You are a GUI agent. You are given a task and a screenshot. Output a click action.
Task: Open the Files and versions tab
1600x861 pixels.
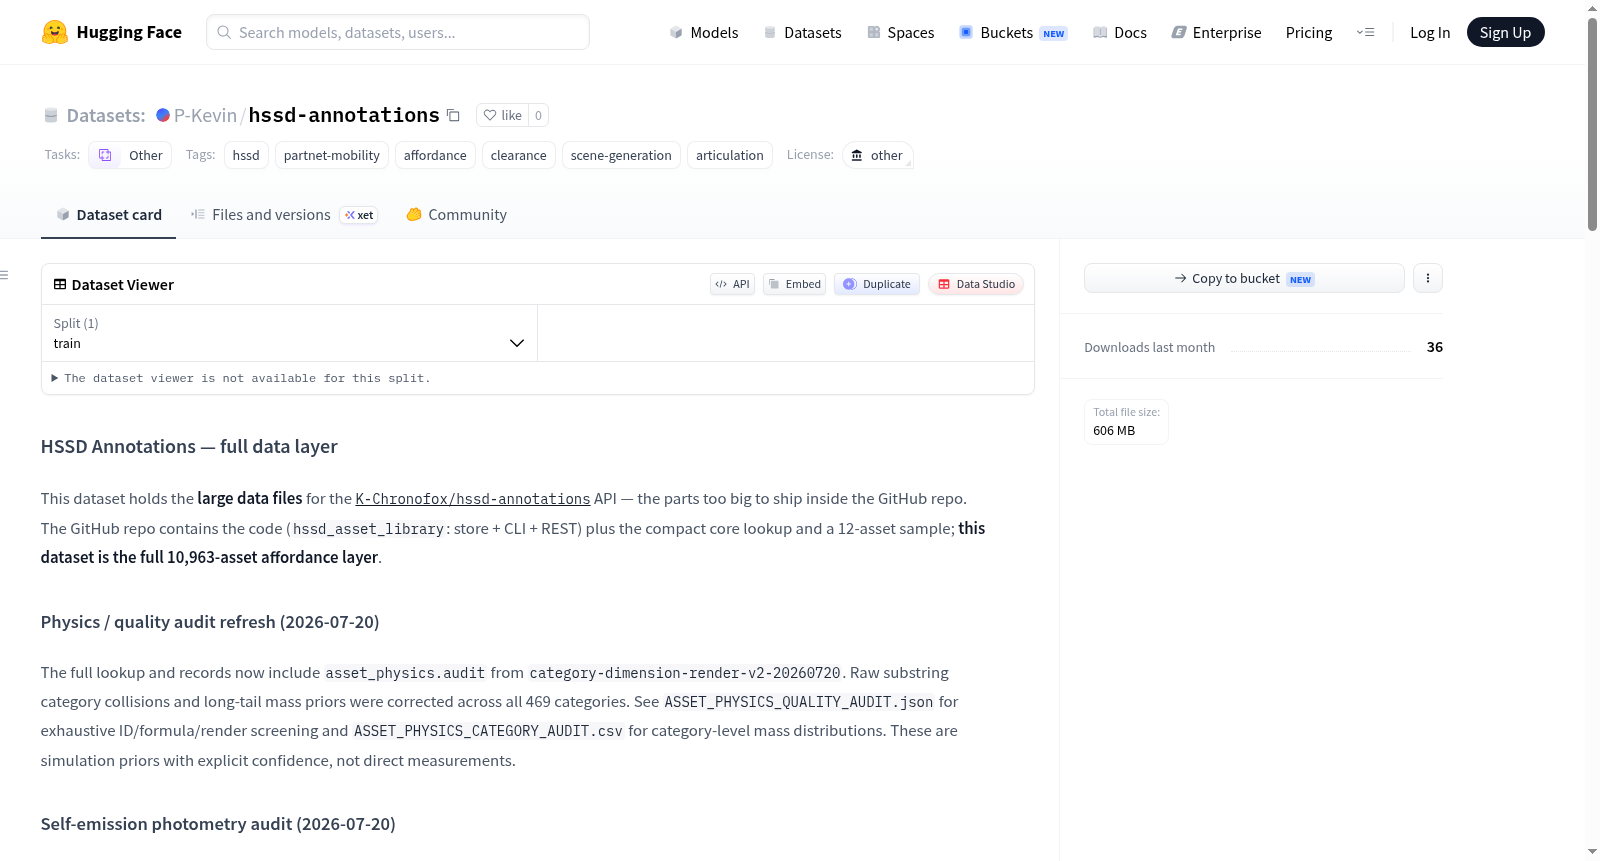284,215
